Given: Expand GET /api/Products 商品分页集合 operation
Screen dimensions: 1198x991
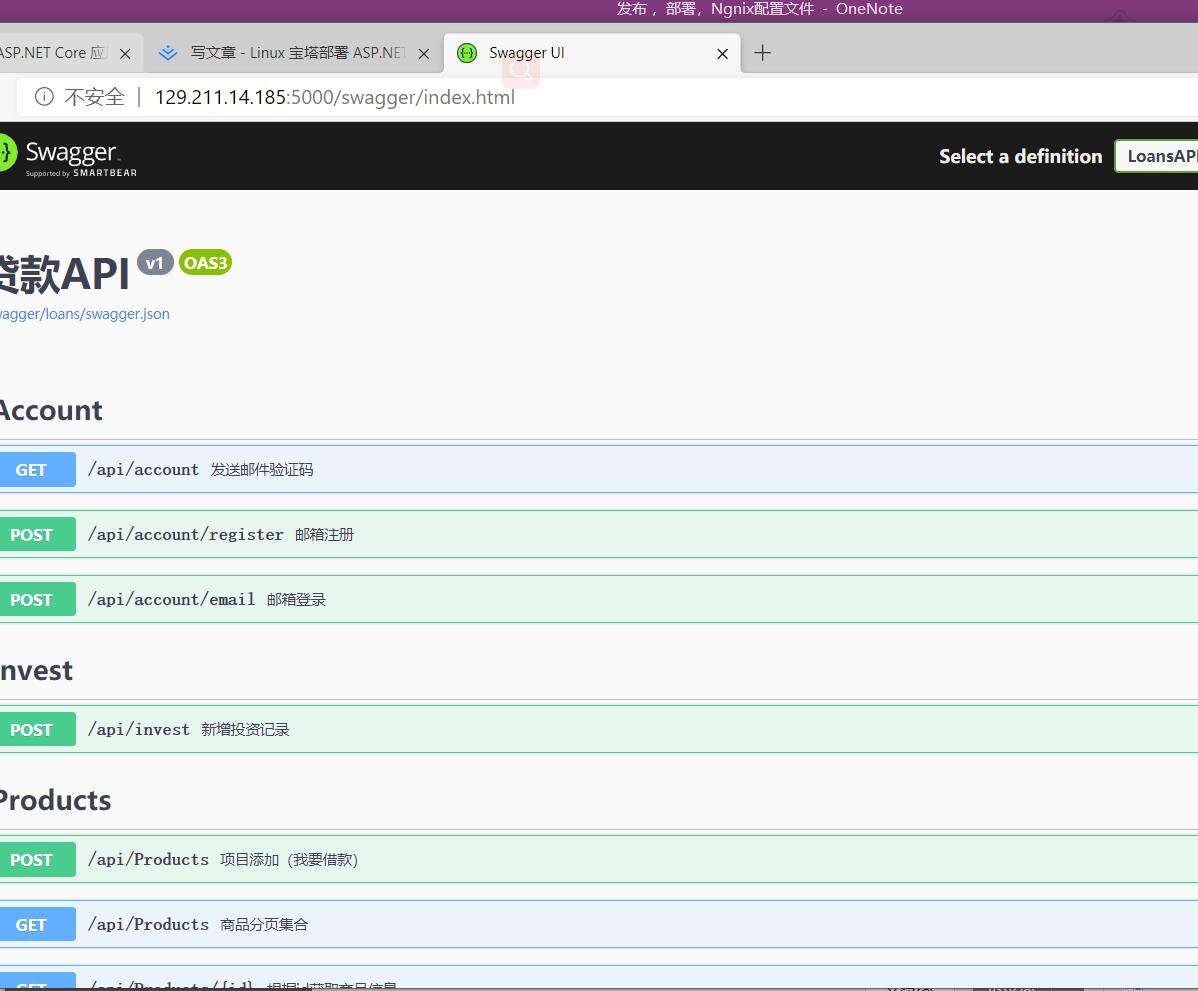Looking at the screenshot, I should 599,924.
